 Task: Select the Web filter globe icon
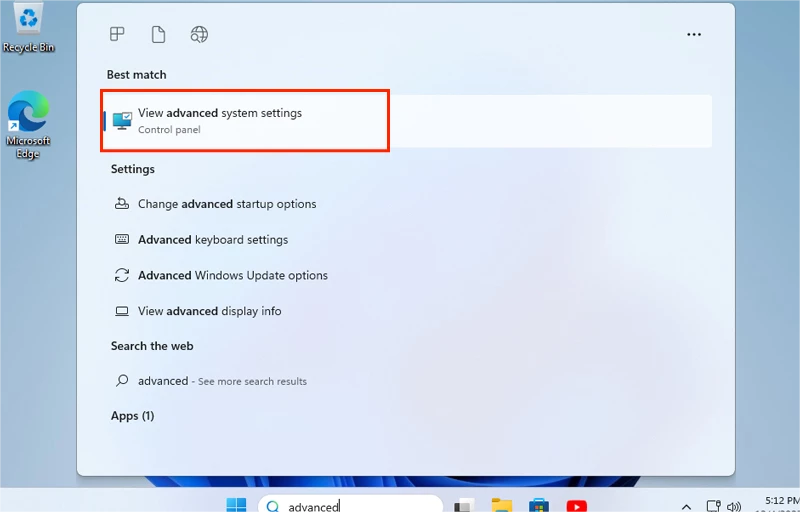[199, 35]
